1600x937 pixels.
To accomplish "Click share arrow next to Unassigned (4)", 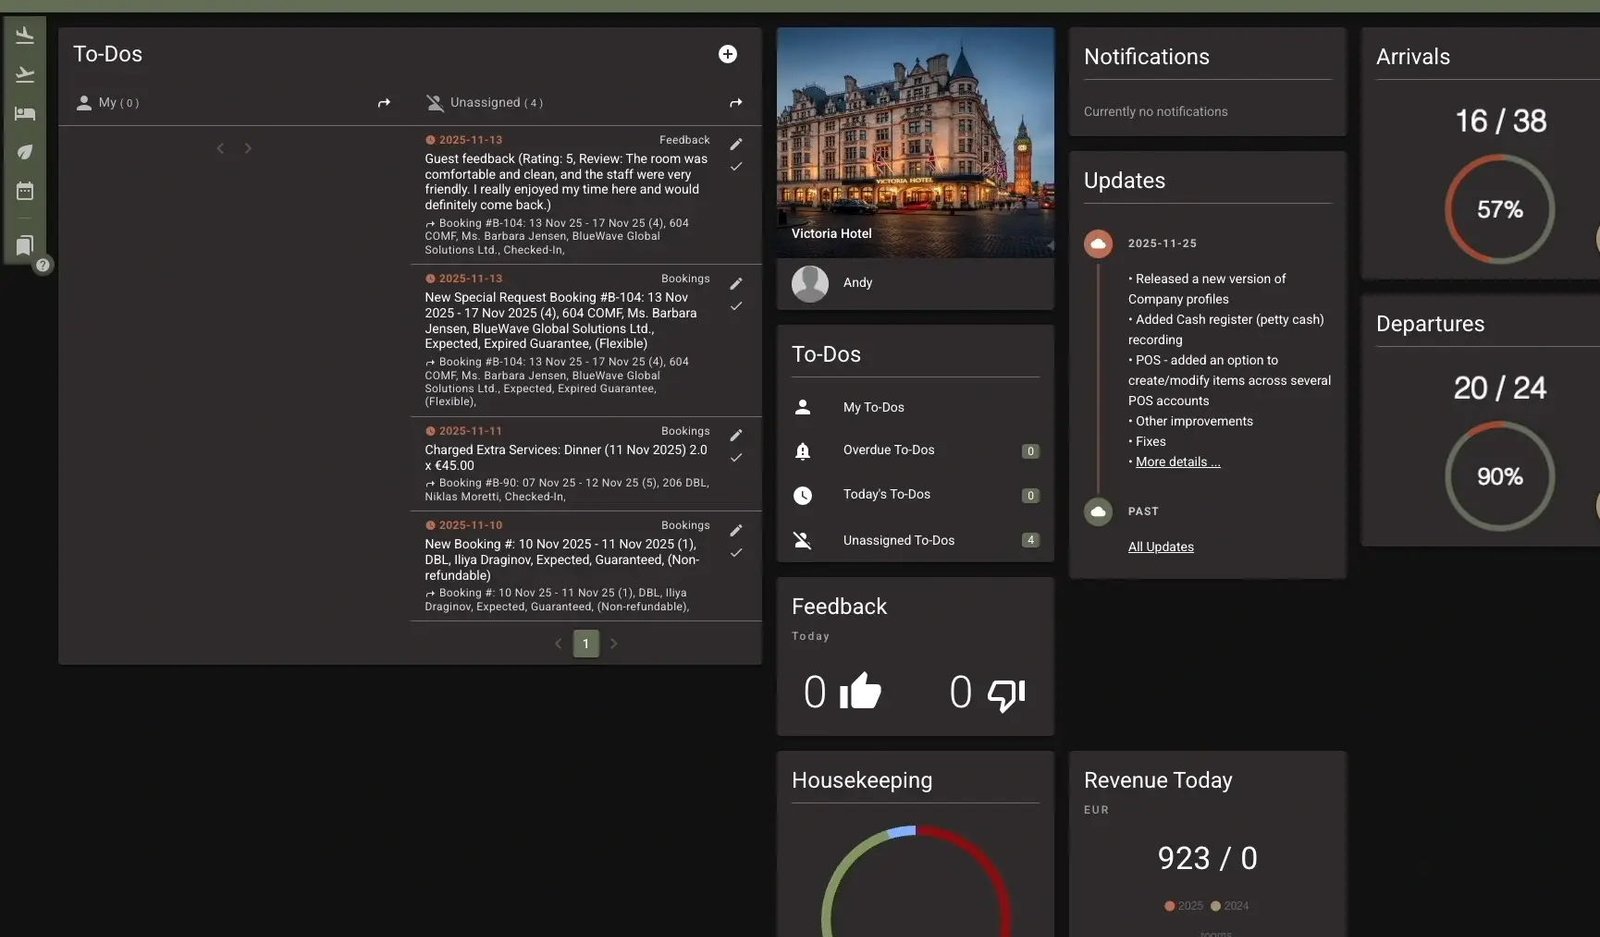I will [x=736, y=103].
